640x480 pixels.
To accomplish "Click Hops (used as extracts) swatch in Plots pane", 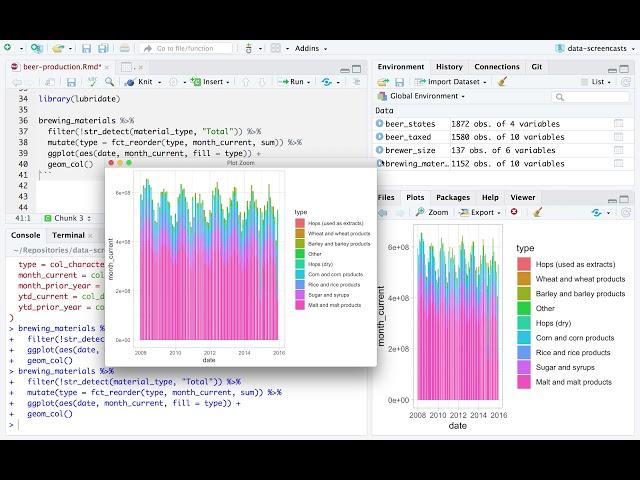I will click(524, 264).
